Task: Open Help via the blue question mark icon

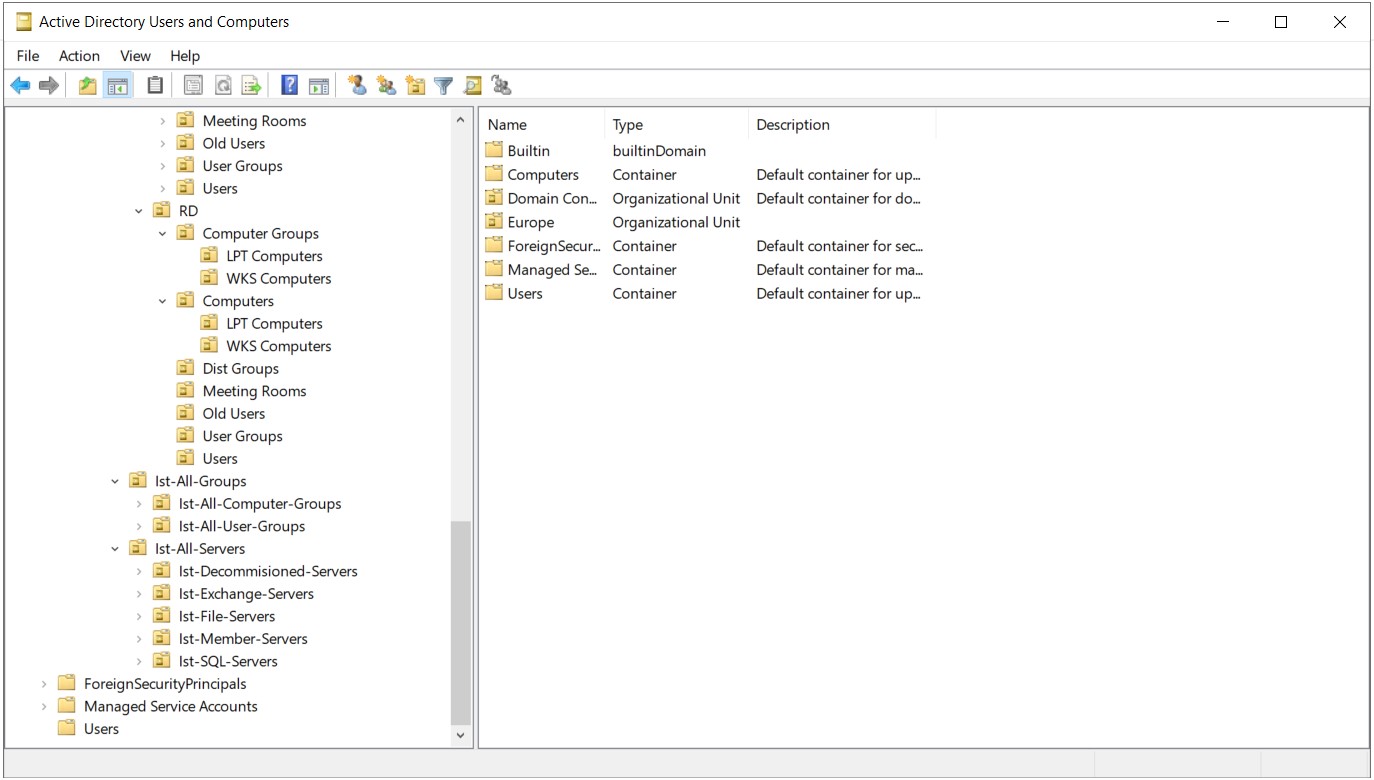Action: [x=289, y=86]
